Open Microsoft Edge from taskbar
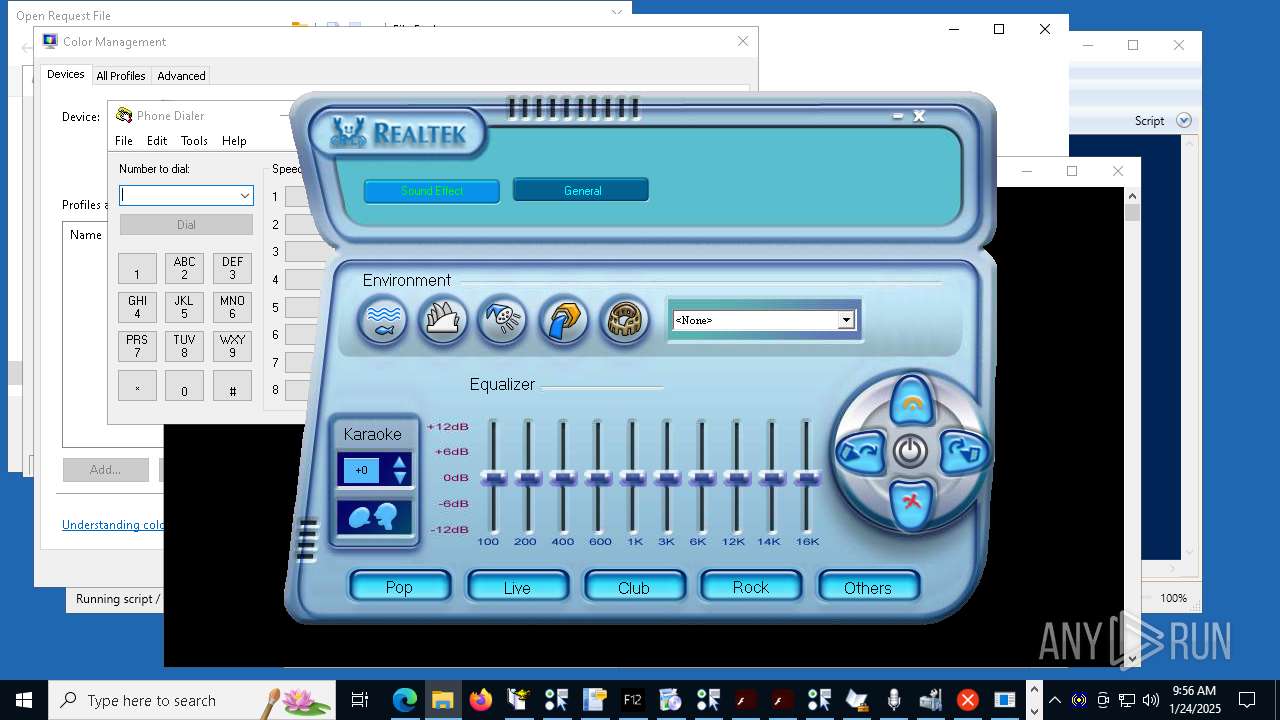This screenshot has width=1280, height=720. (x=404, y=700)
